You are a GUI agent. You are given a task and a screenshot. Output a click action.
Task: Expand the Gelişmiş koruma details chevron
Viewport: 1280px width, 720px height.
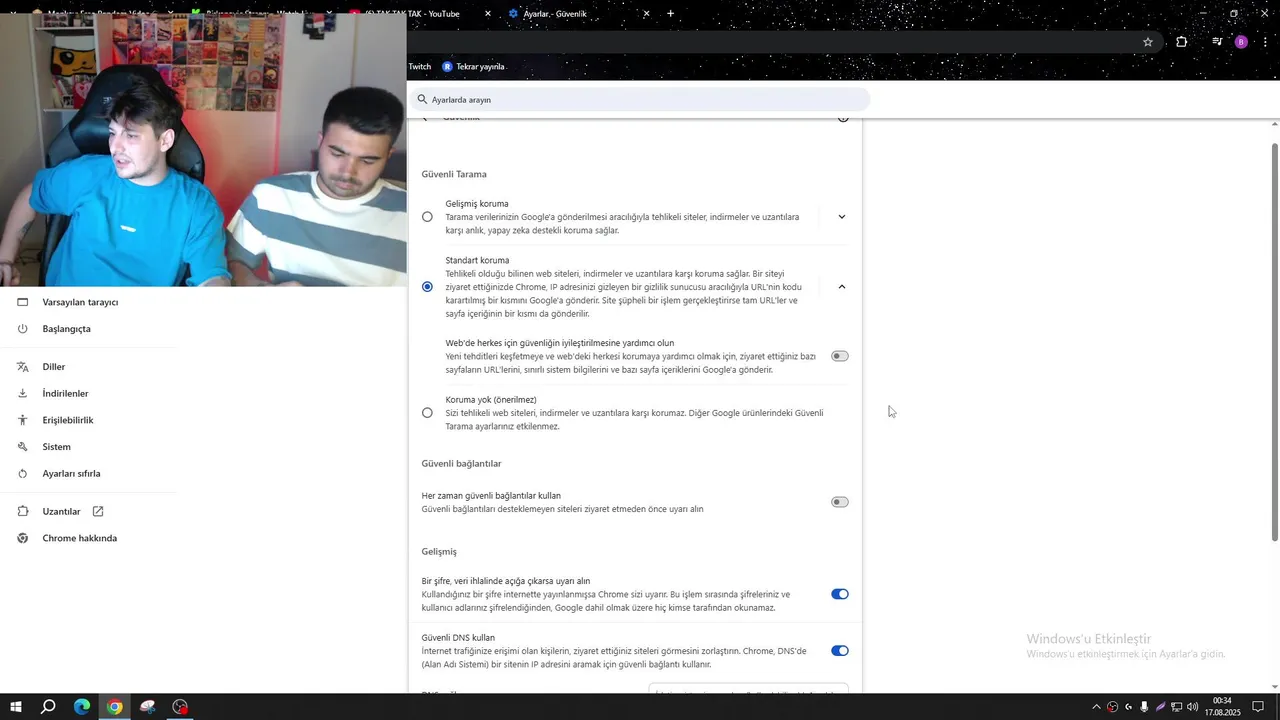[841, 217]
